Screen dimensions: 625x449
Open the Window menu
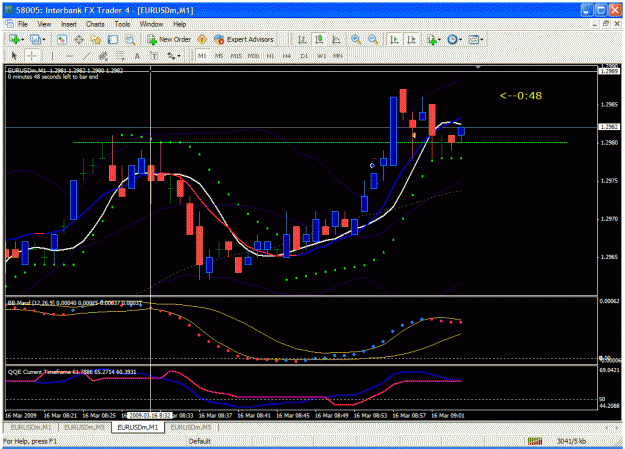151,24
